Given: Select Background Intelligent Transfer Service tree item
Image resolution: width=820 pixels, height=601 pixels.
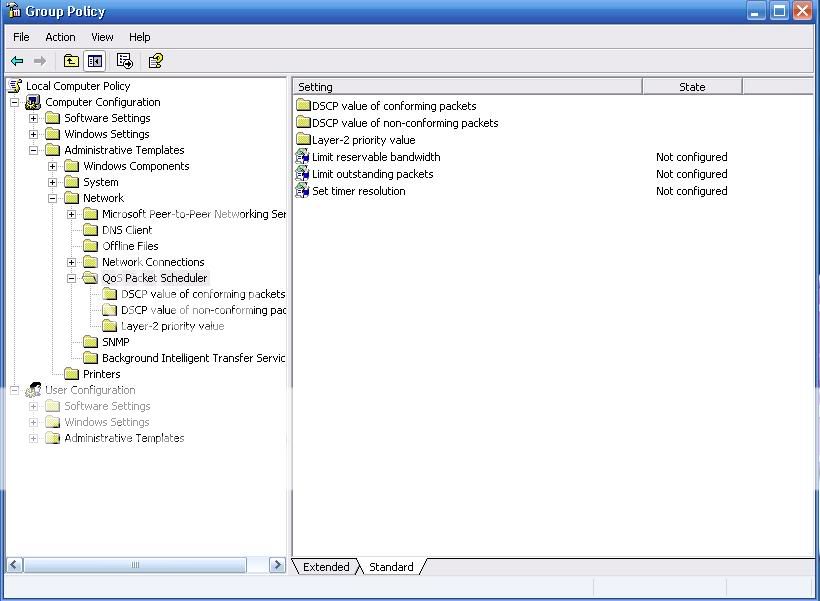Looking at the screenshot, I should (193, 358).
